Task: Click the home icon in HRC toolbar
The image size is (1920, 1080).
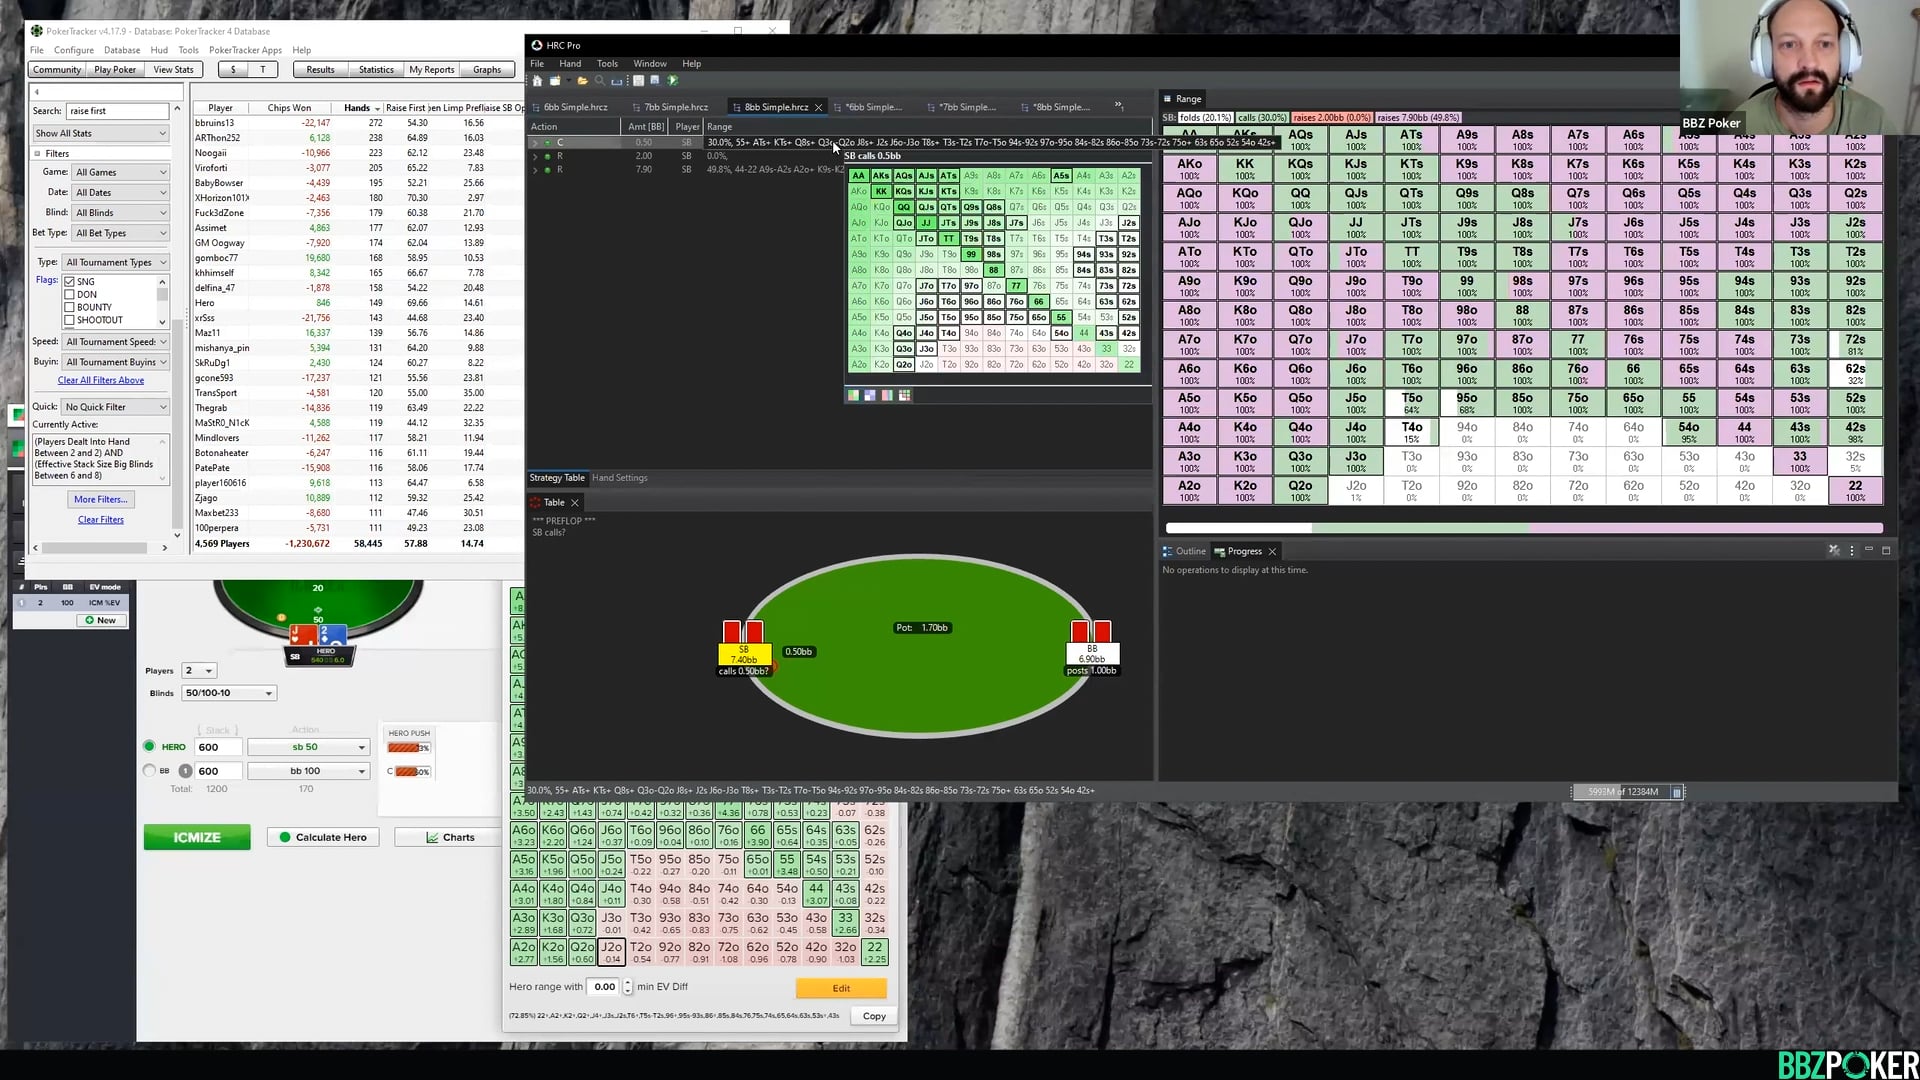Action: [x=537, y=81]
